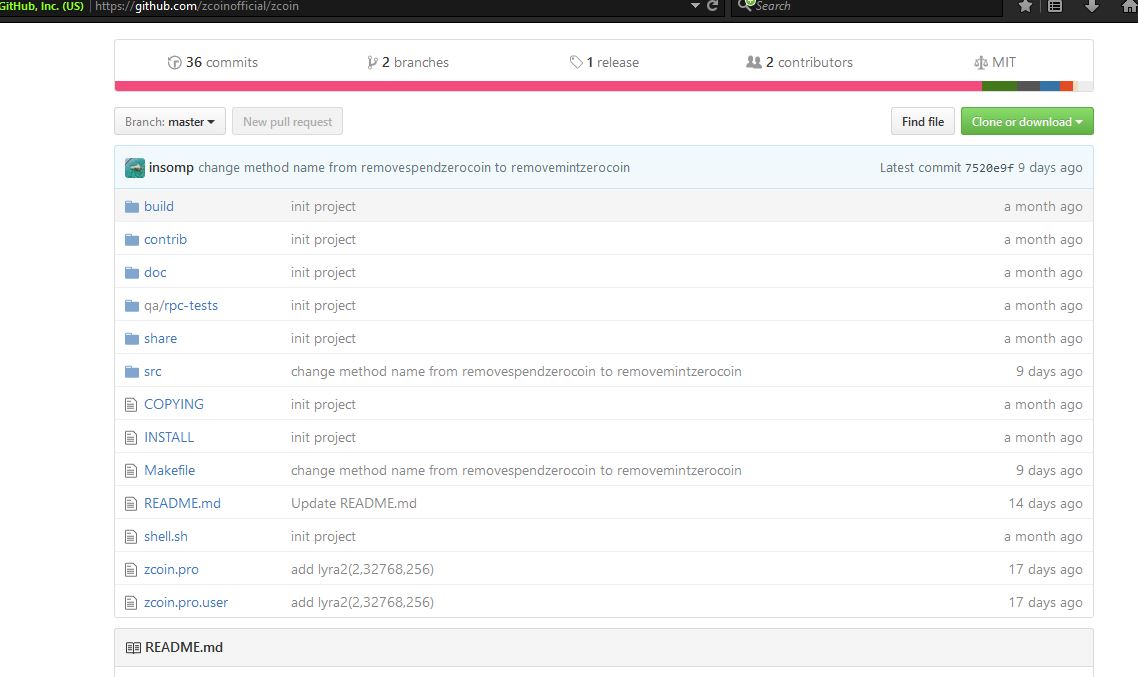This screenshot has width=1138, height=677.
Task: Open build row init project commit
Action: coord(323,206)
